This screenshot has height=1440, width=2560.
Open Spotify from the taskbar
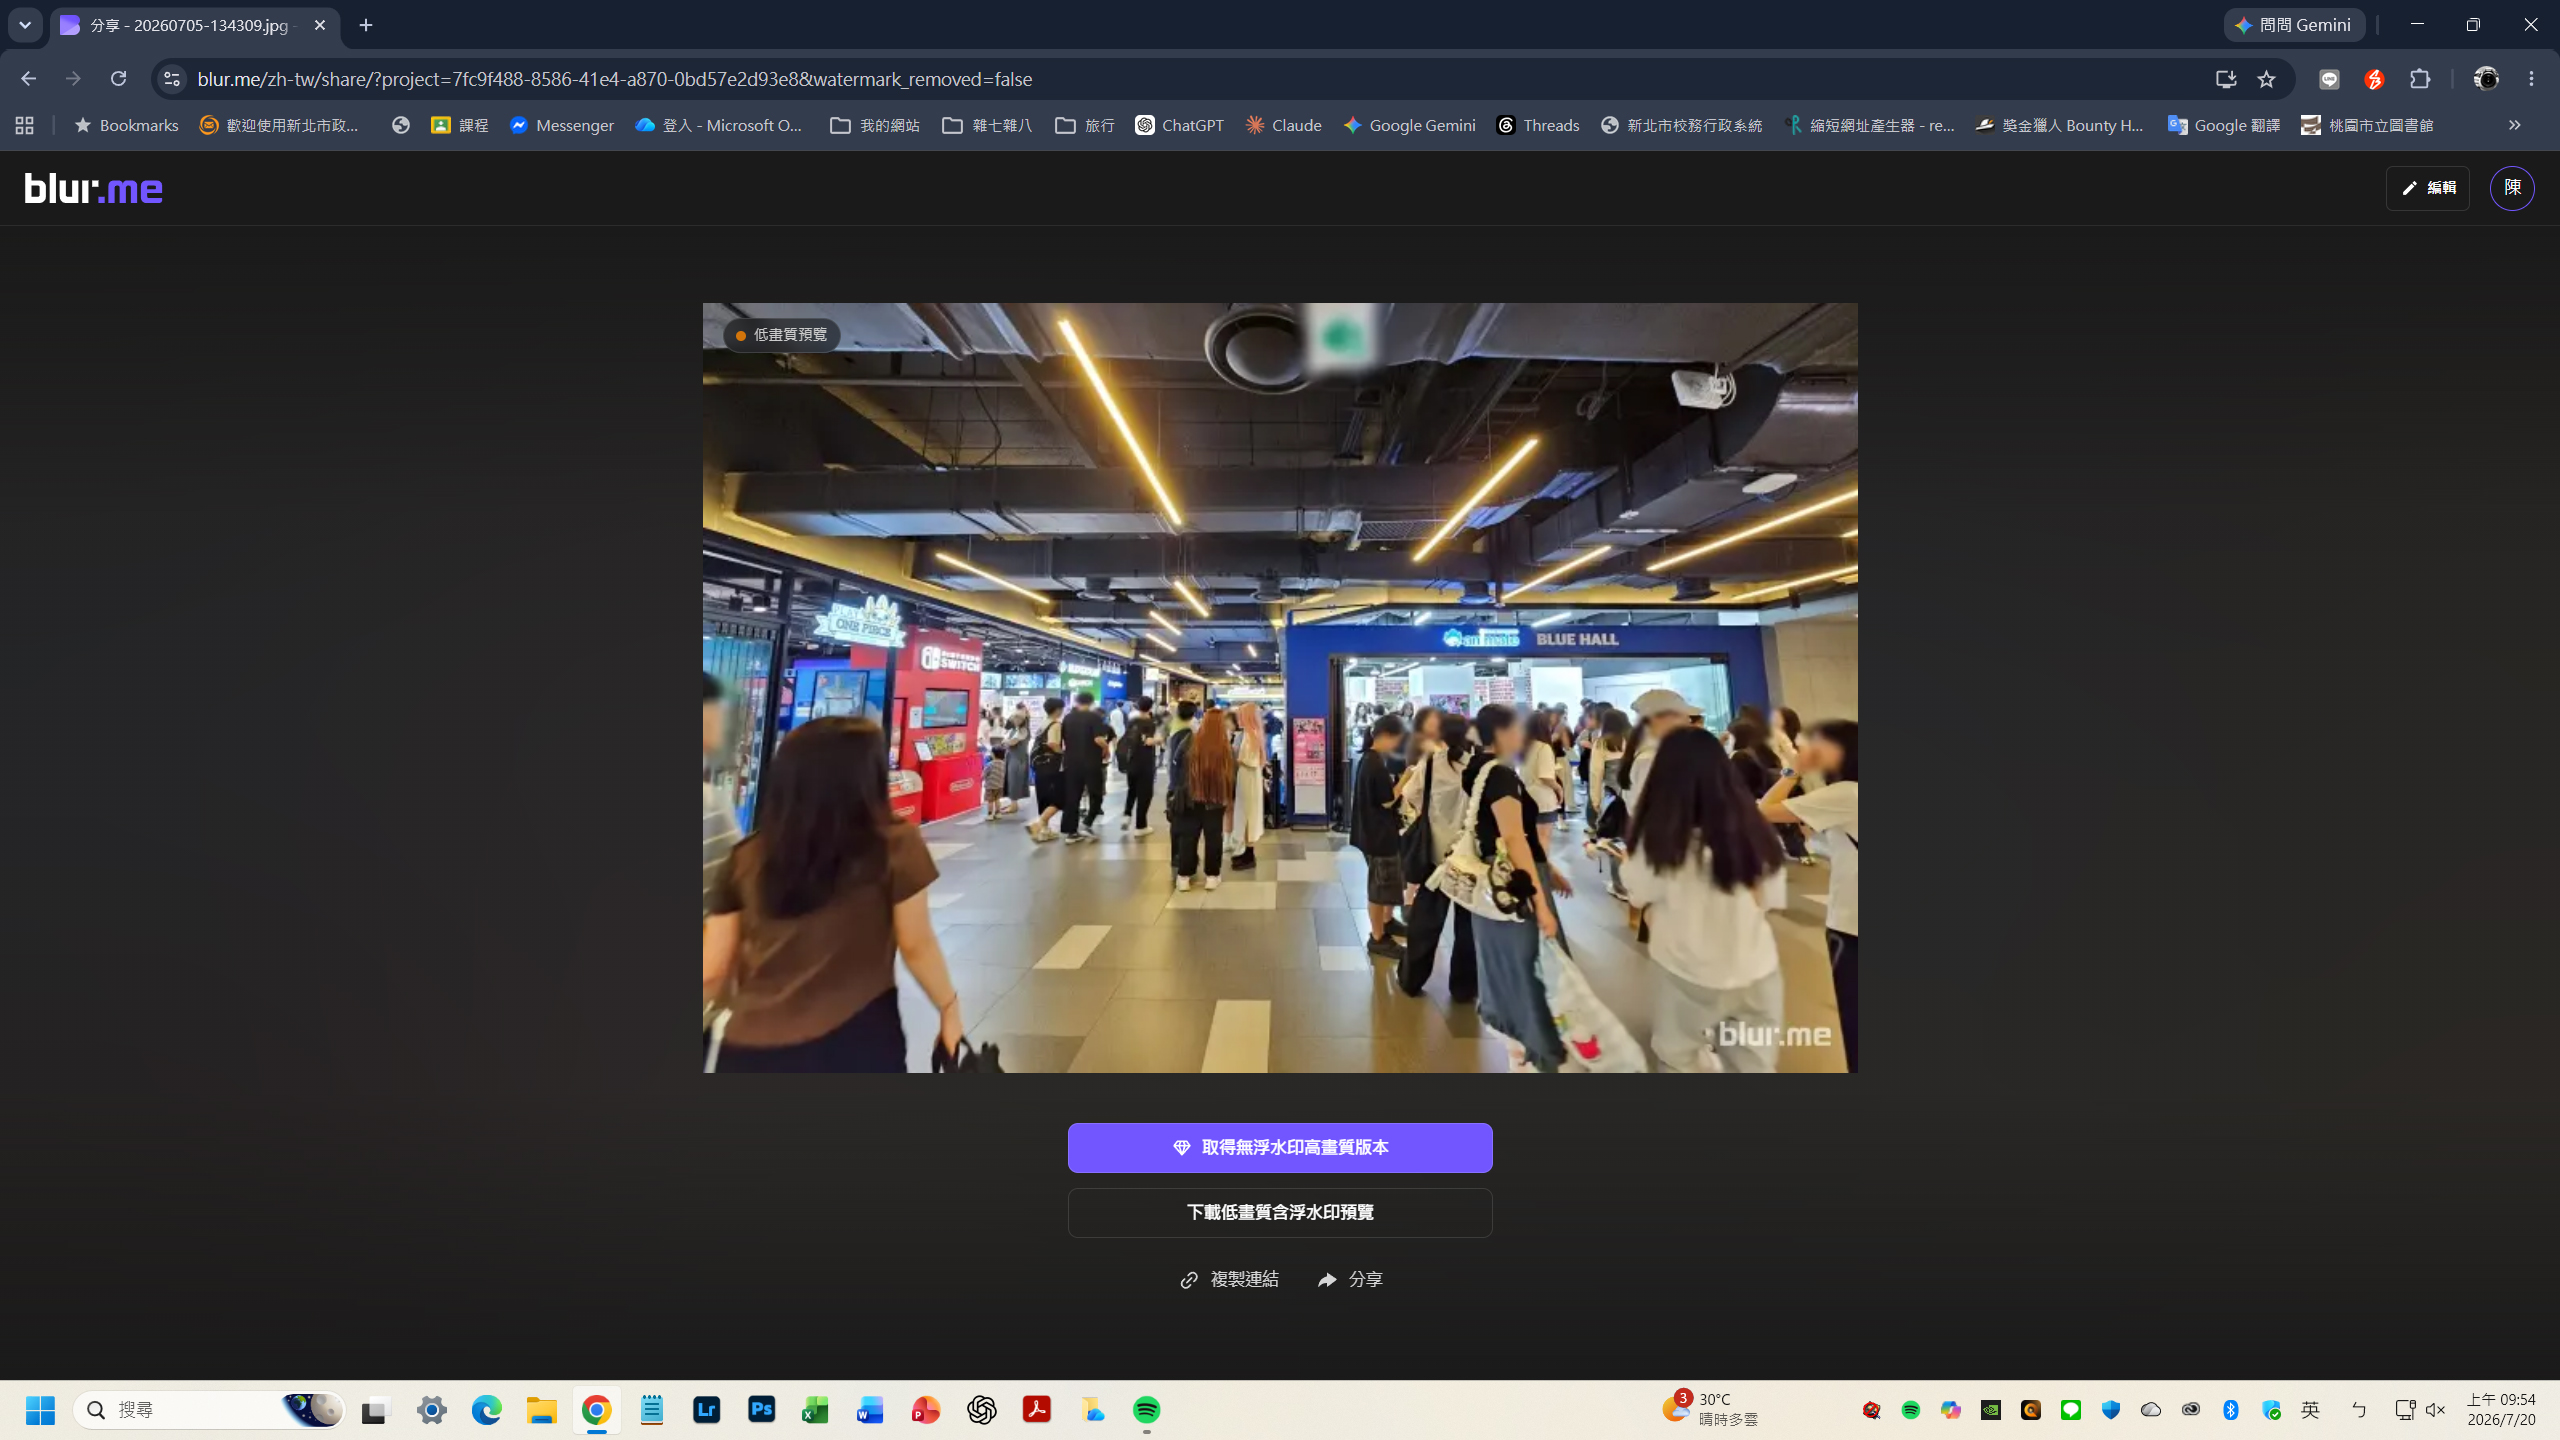[x=1146, y=1410]
